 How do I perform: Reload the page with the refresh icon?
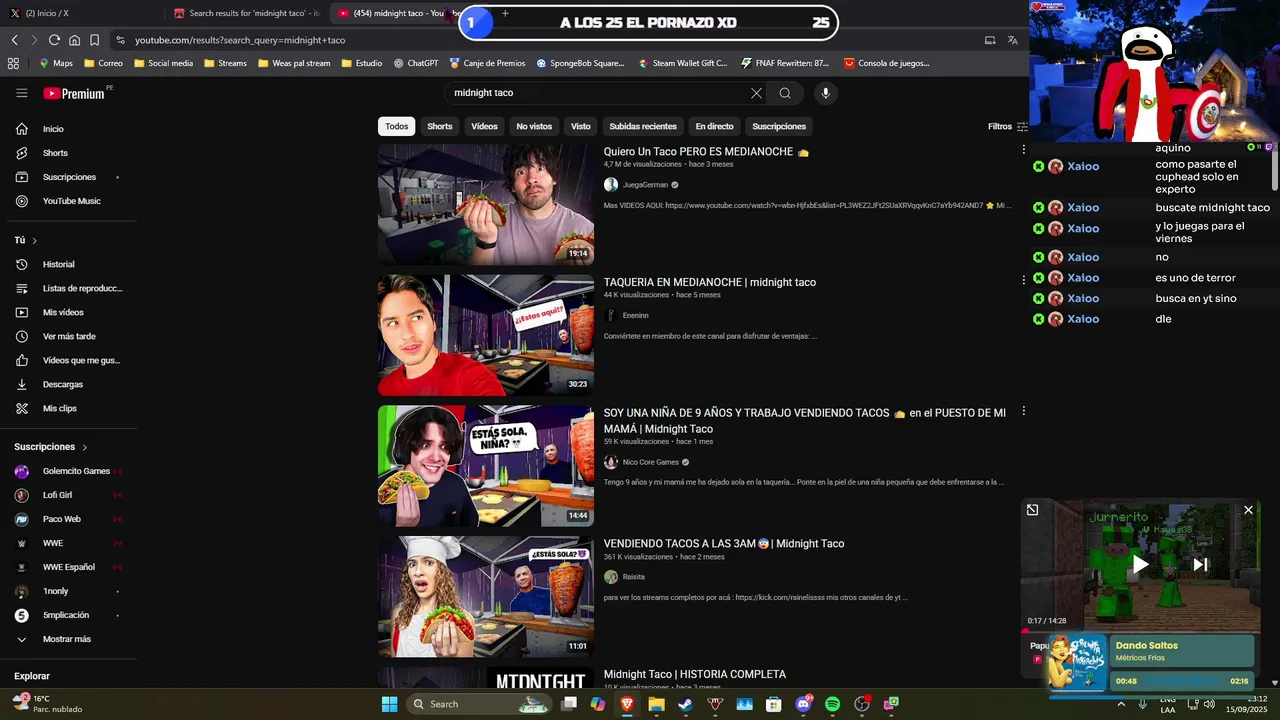(54, 40)
